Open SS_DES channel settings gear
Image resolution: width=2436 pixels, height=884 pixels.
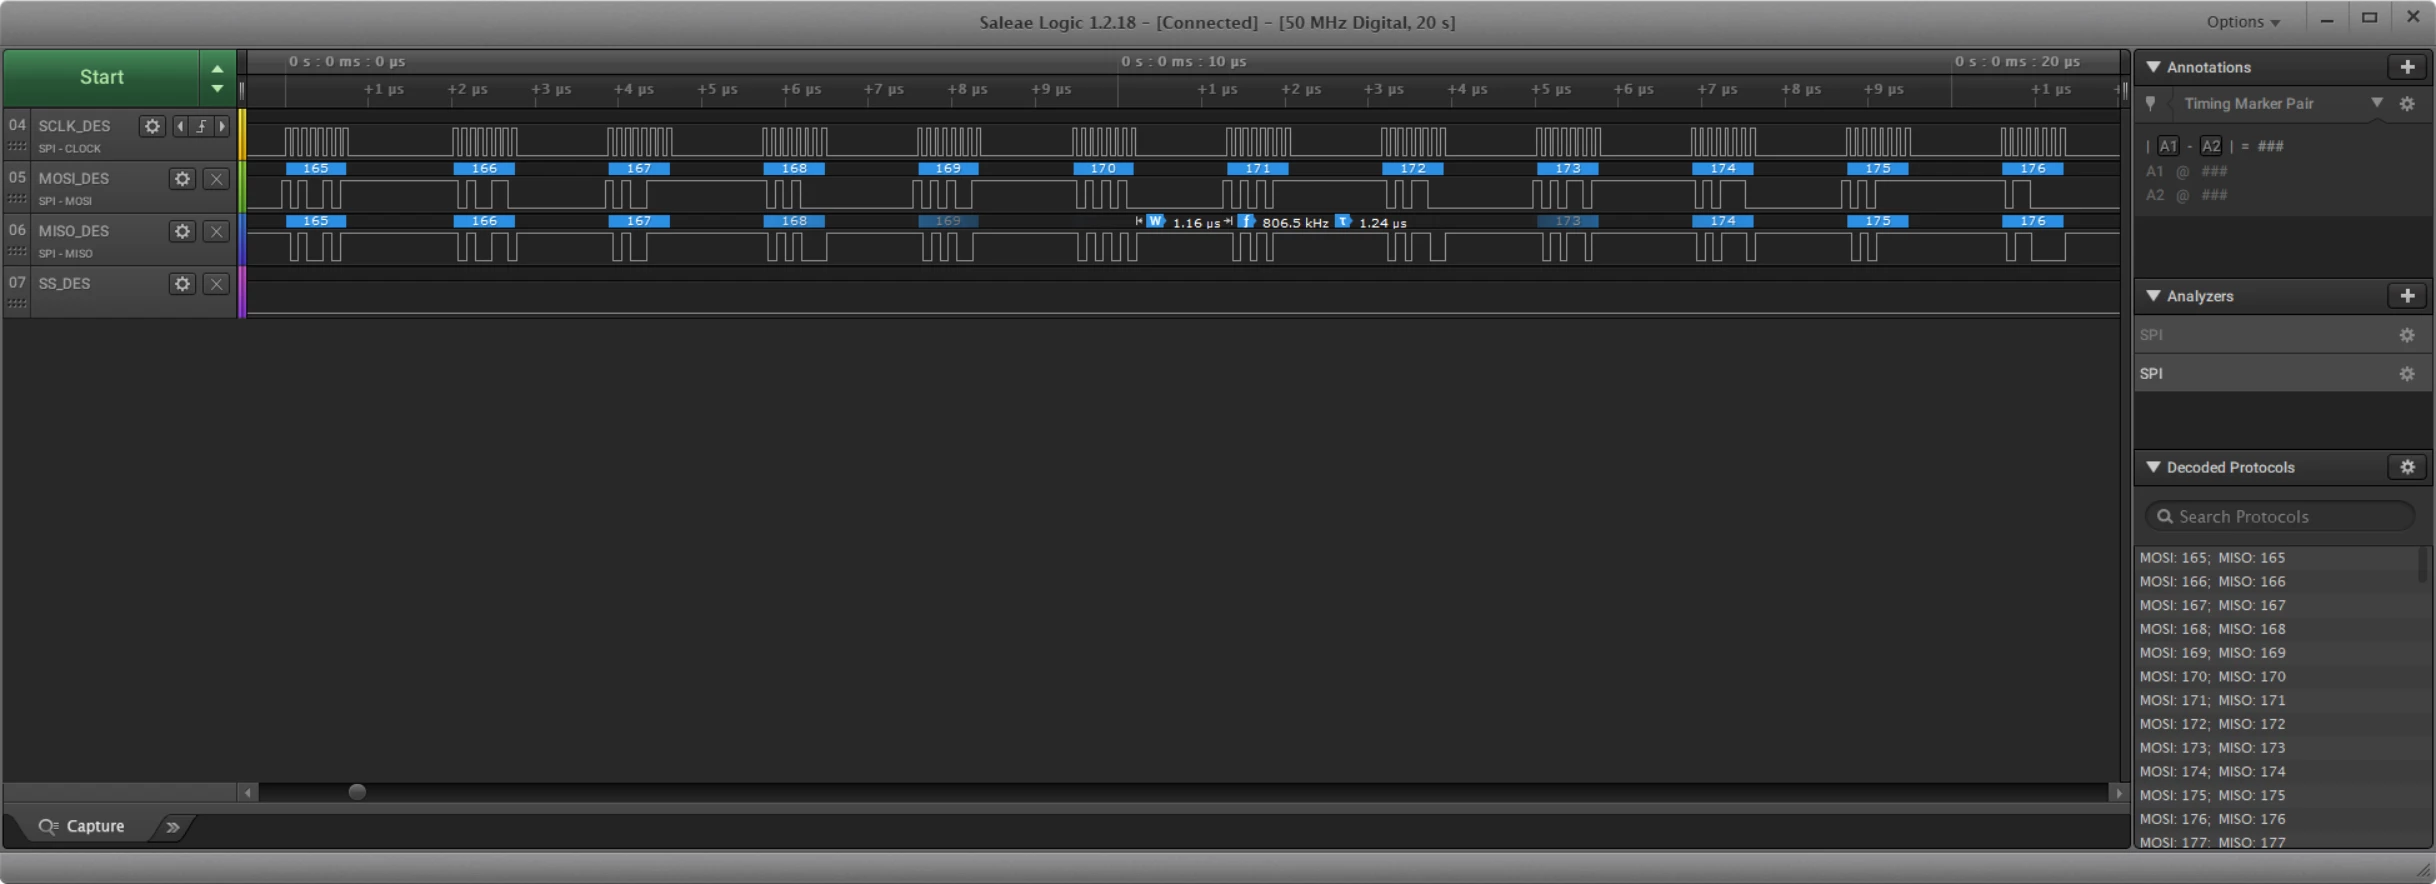182,284
